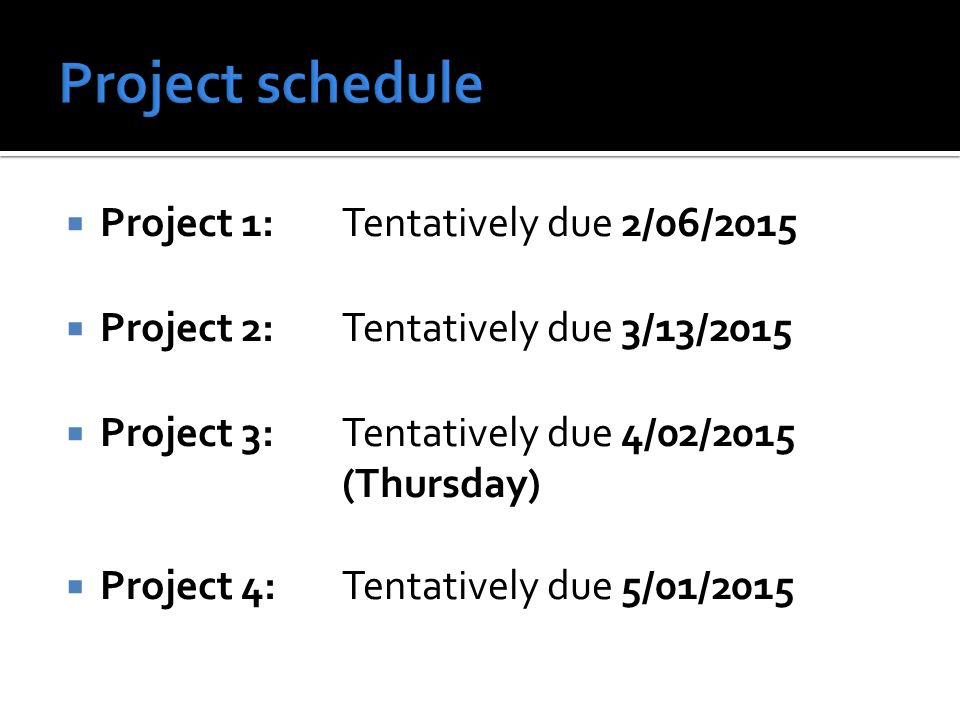Click the Project 3 bullet marker
Screen dimensions: 960x720
(76, 434)
